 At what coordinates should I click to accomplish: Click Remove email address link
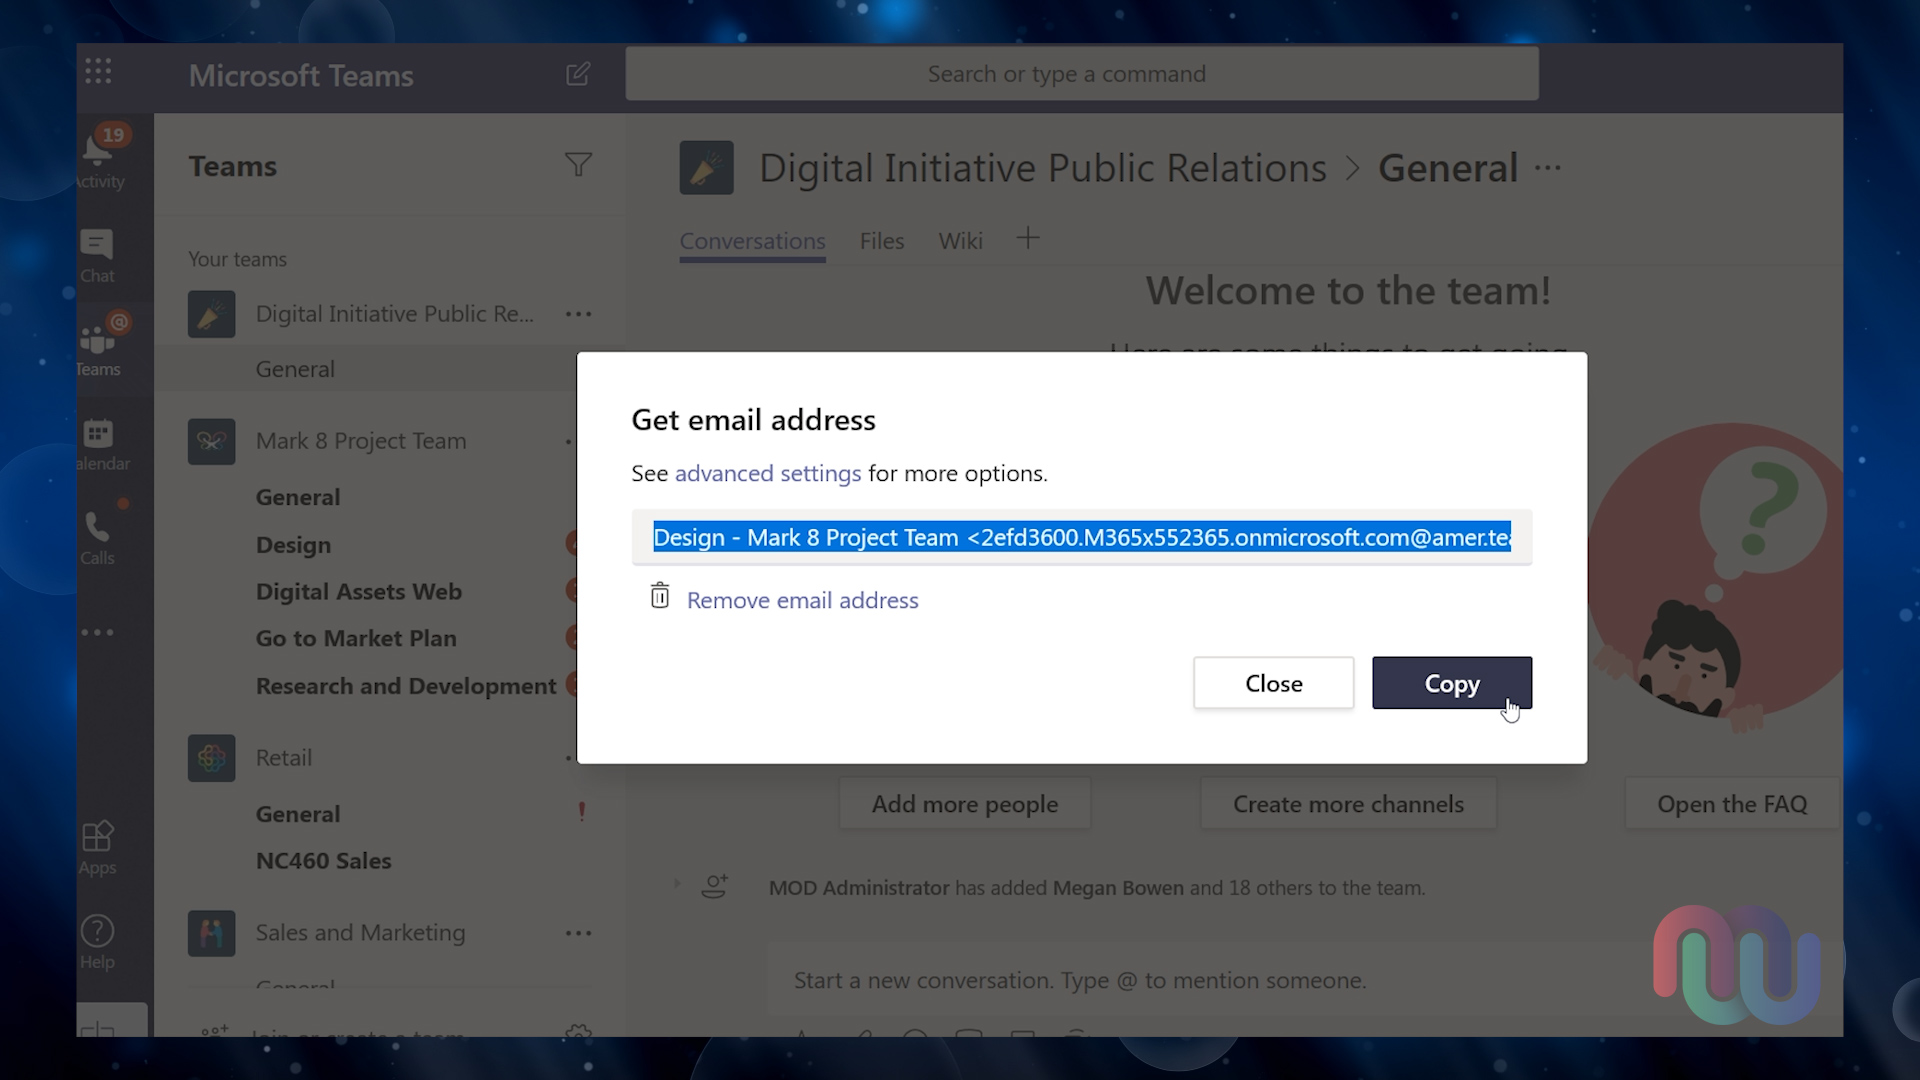pyautogui.click(x=802, y=600)
